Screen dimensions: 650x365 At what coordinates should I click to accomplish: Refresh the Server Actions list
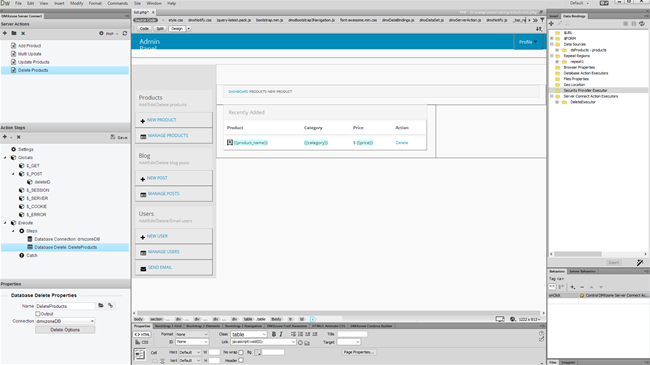pos(125,33)
